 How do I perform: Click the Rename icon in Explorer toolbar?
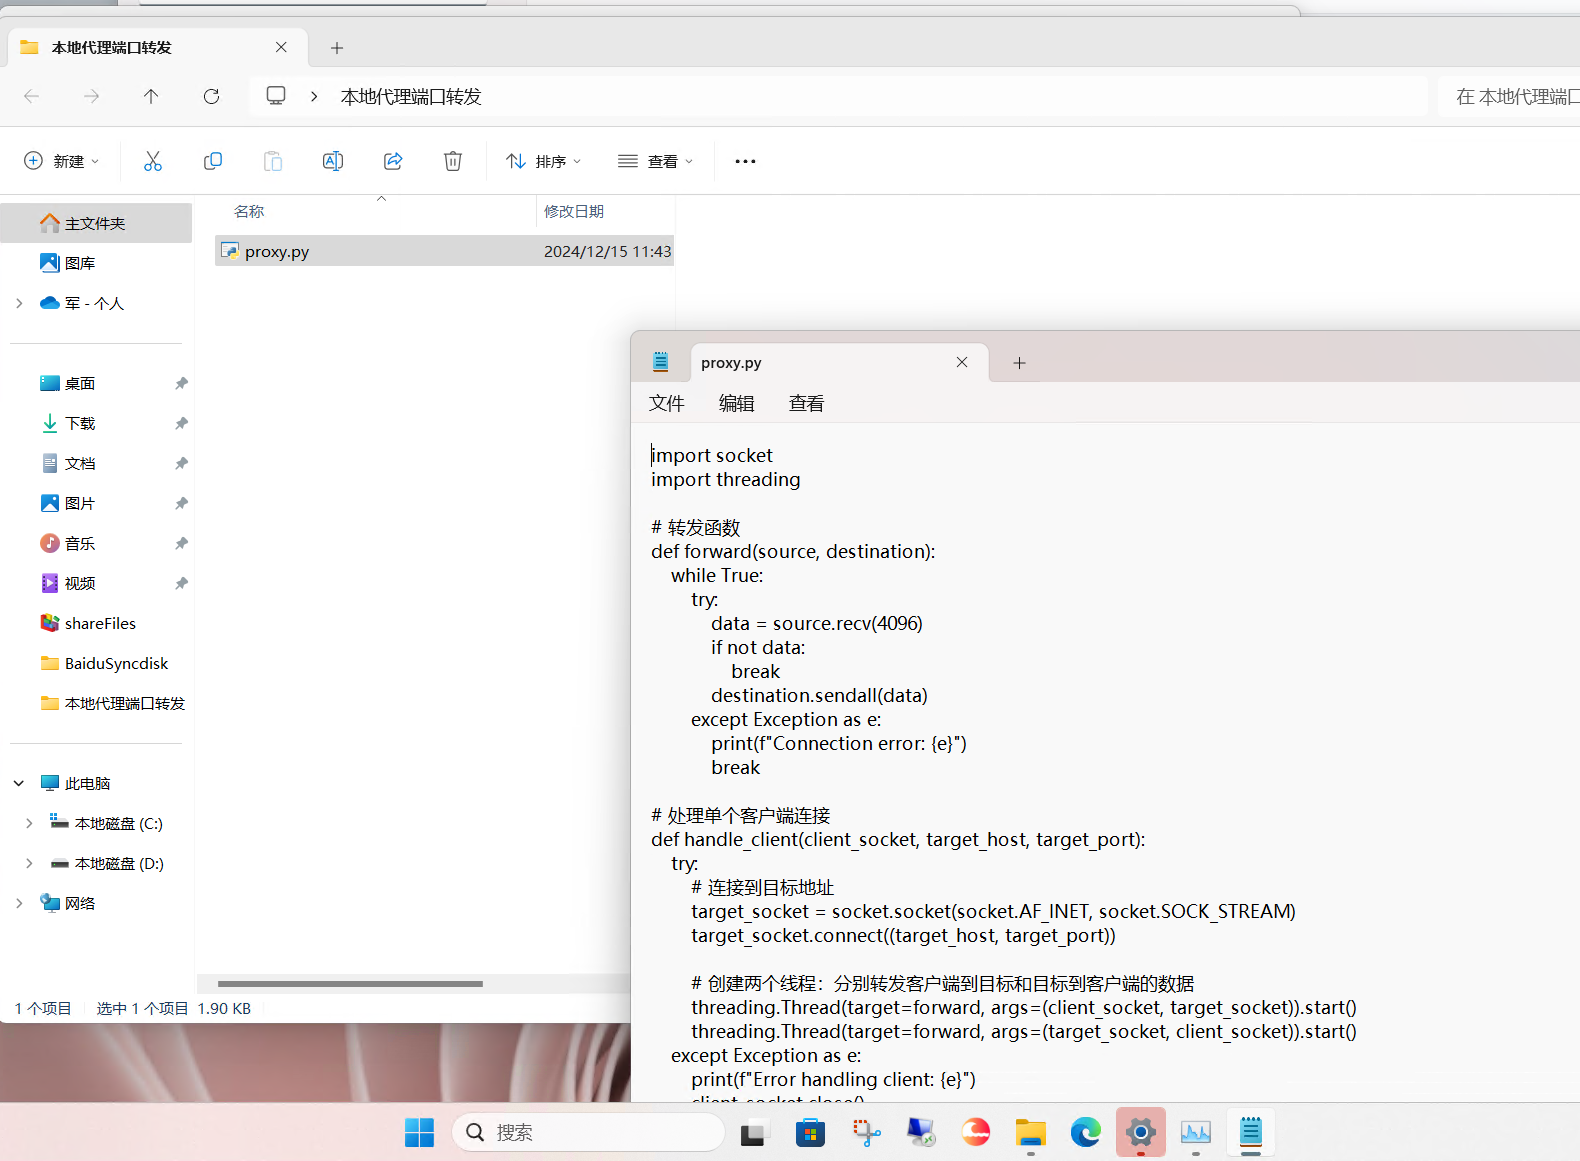pyautogui.click(x=333, y=161)
